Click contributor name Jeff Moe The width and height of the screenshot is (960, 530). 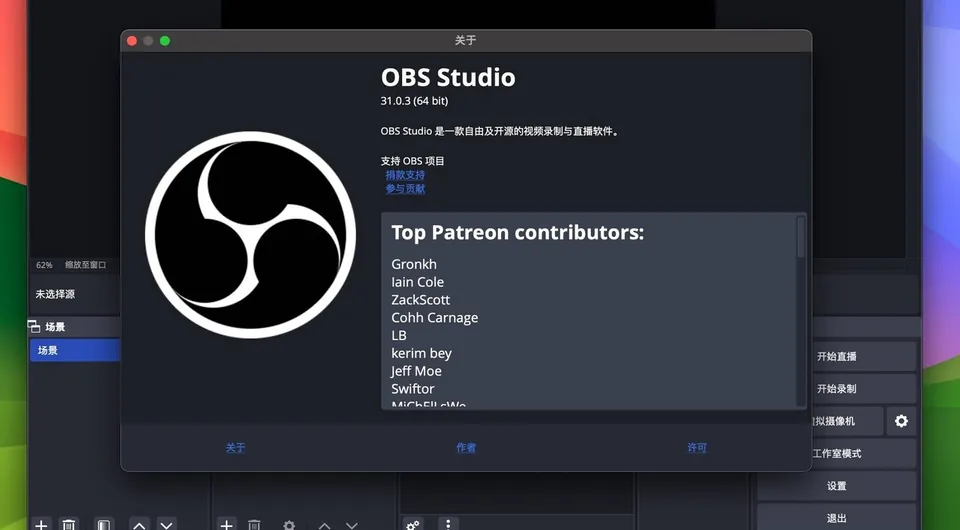pyautogui.click(x=416, y=371)
